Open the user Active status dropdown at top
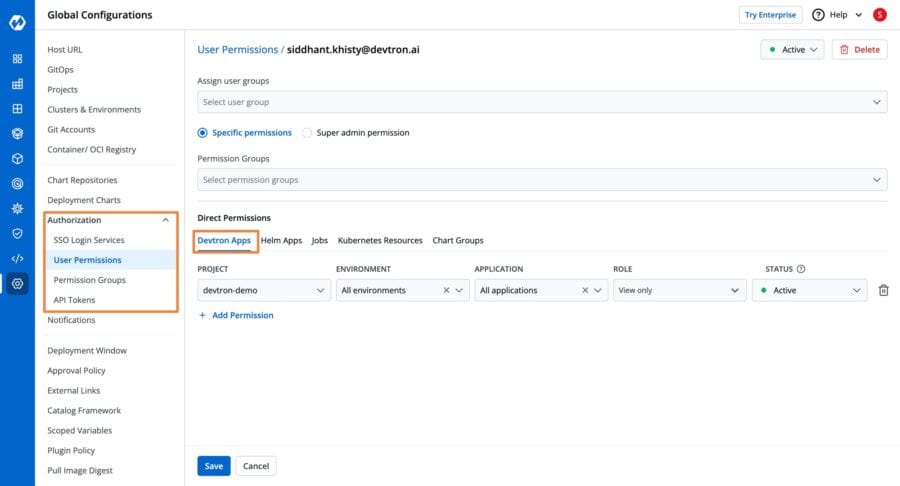This screenshot has width=900, height=486. coord(793,50)
